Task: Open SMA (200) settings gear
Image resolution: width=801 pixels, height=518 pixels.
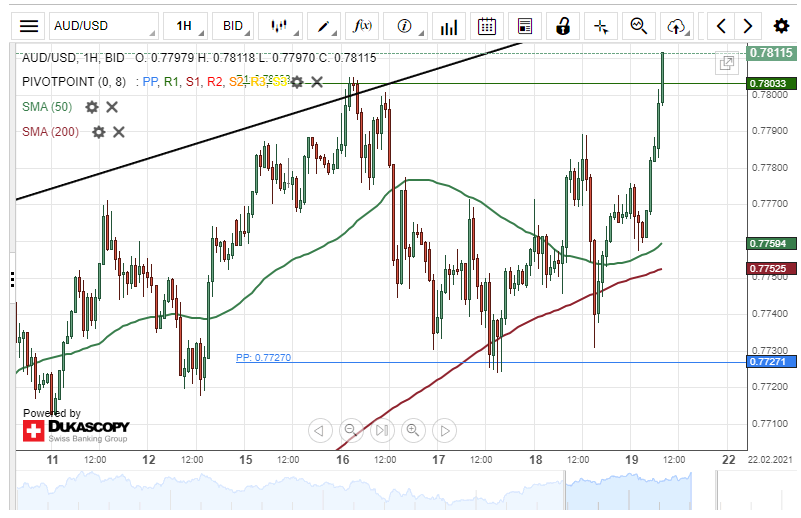Action: (x=99, y=132)
